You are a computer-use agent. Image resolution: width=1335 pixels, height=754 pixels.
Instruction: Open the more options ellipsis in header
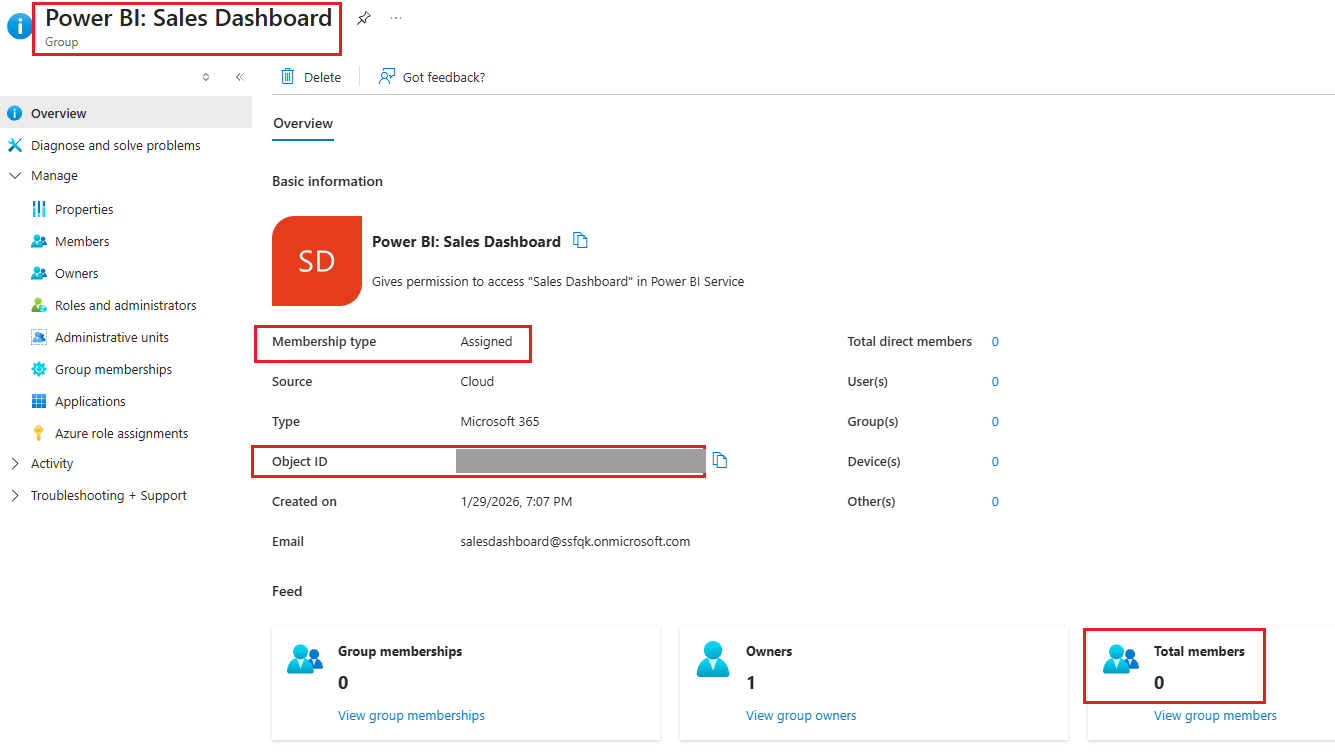coord(396,18)
